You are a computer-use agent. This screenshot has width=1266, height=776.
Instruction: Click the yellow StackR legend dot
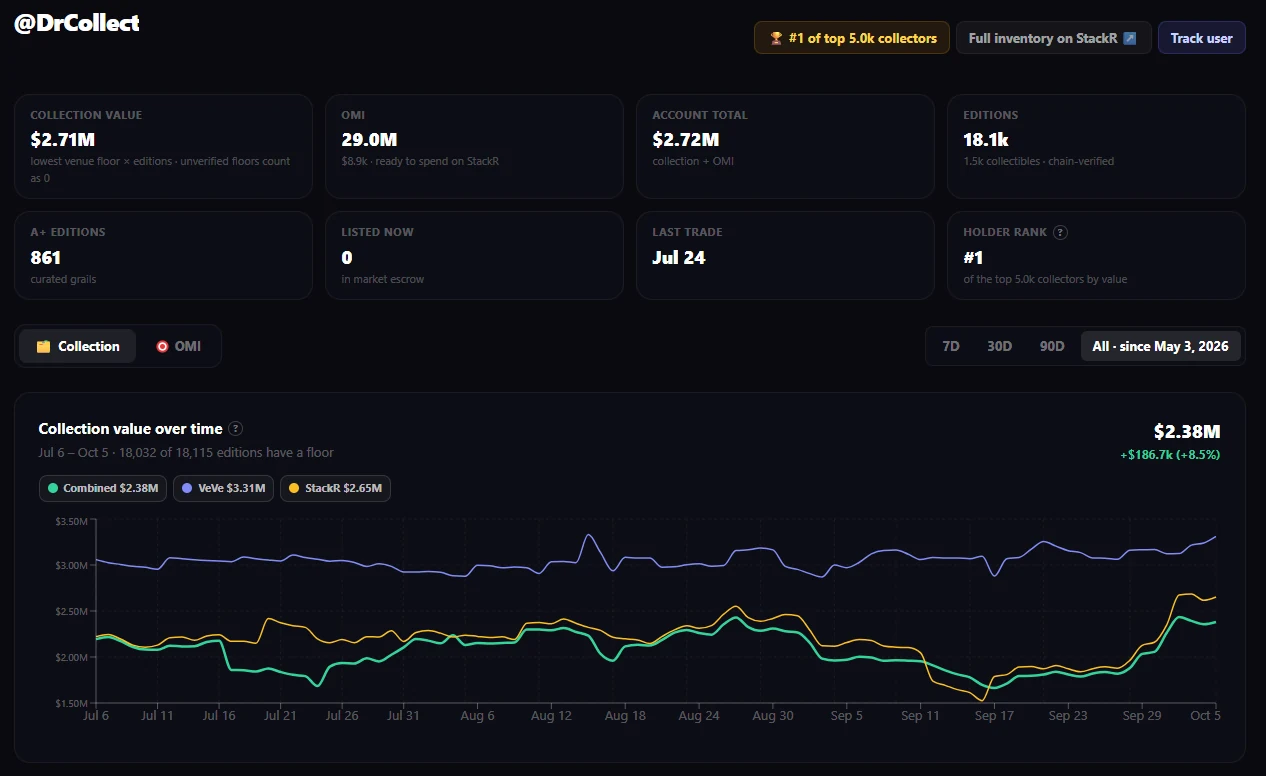coord(293,489)
